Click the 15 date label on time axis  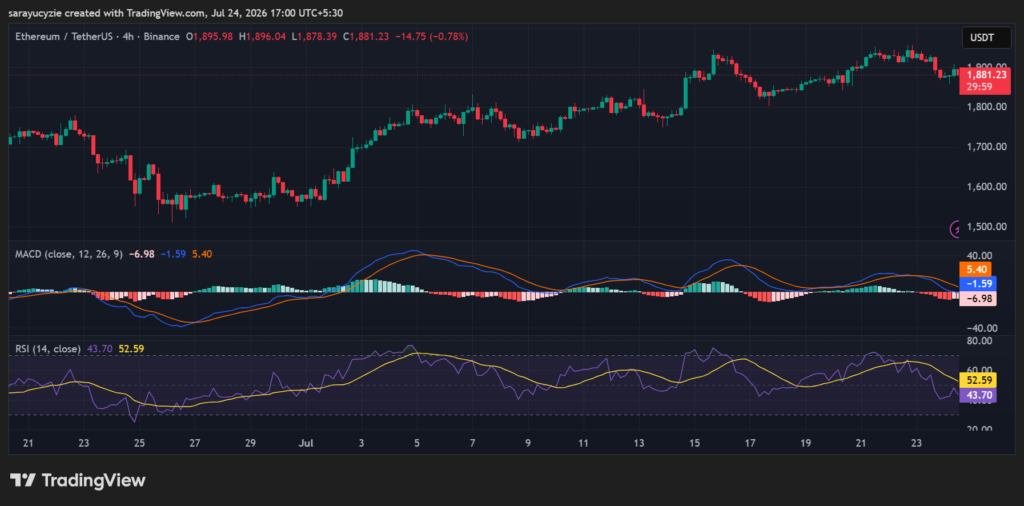click(x=694, y=443)
